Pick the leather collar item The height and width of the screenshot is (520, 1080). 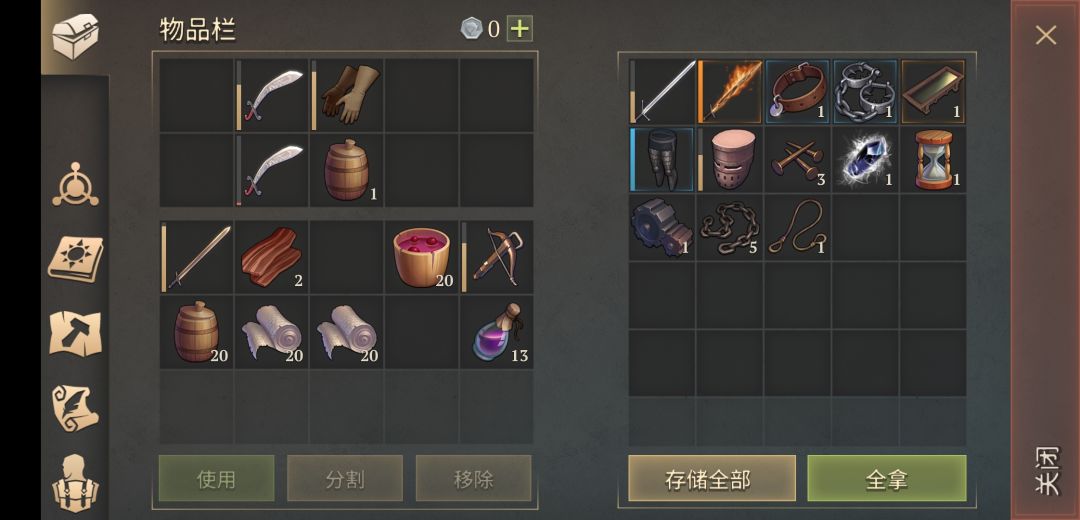798,92
